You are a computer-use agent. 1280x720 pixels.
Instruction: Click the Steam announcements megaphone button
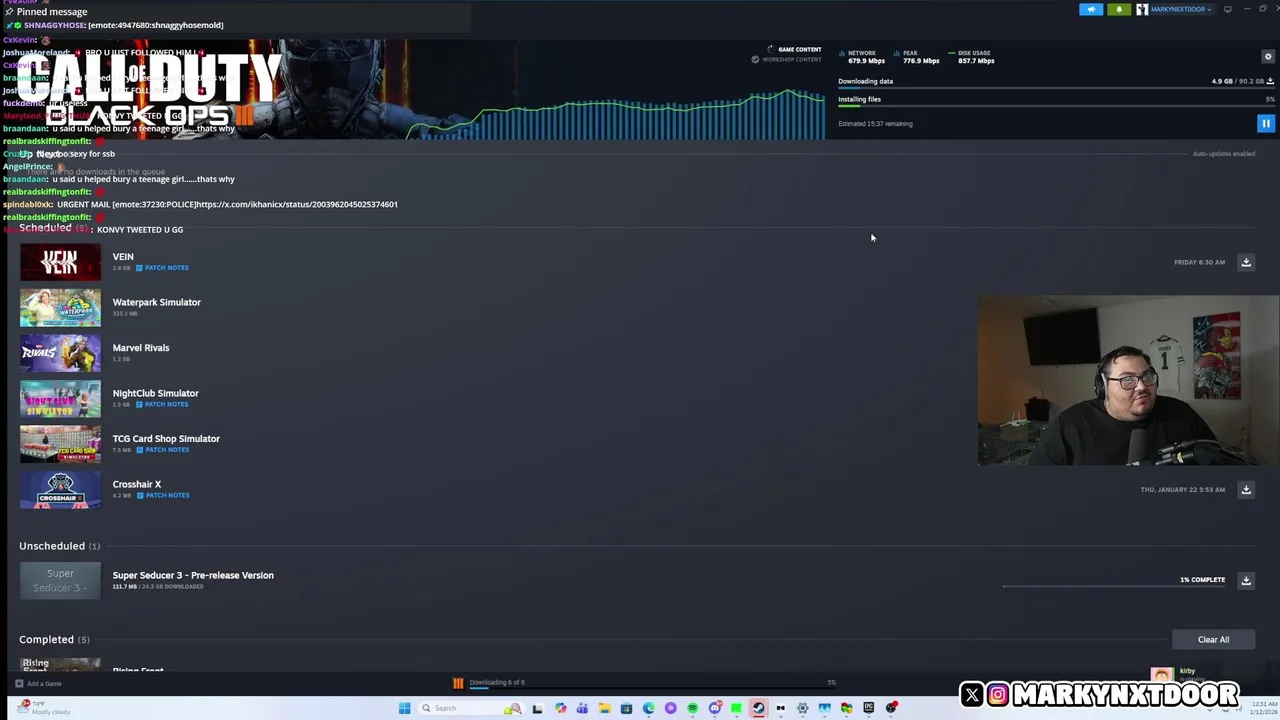click(1091, 9)
